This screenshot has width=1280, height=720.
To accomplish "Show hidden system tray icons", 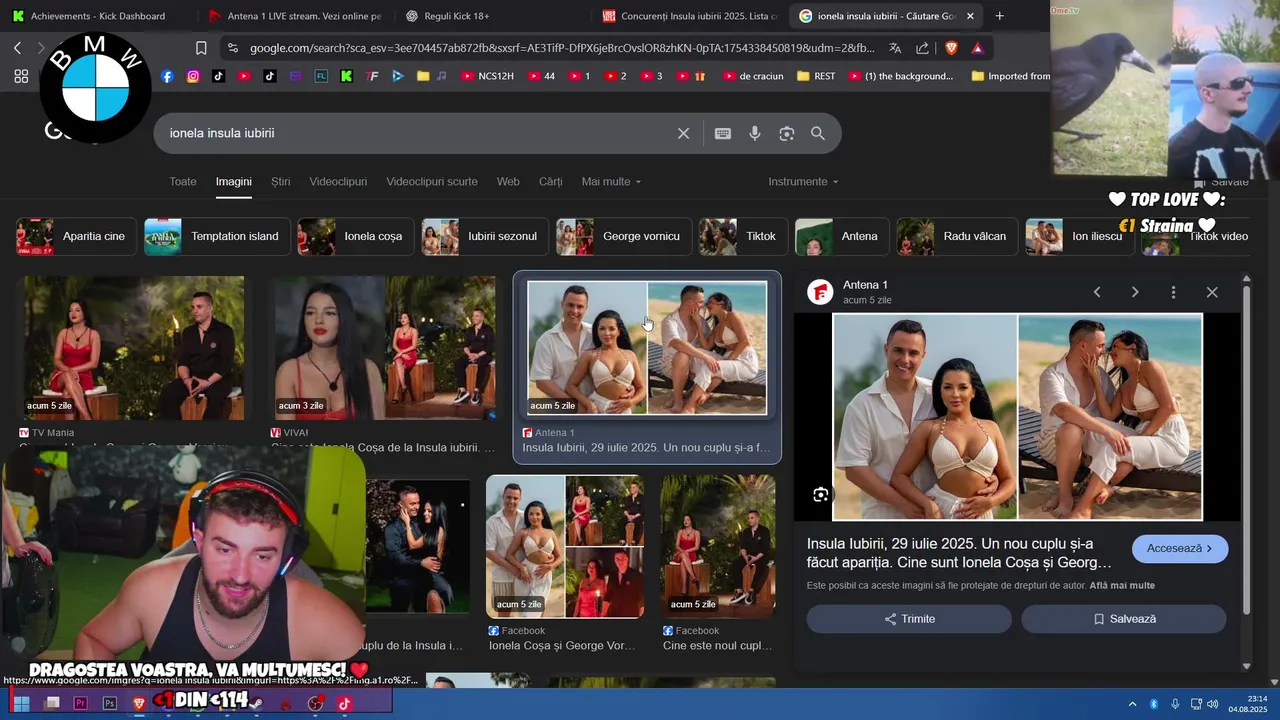I will pyautogui.click(x=1132, y=704).
